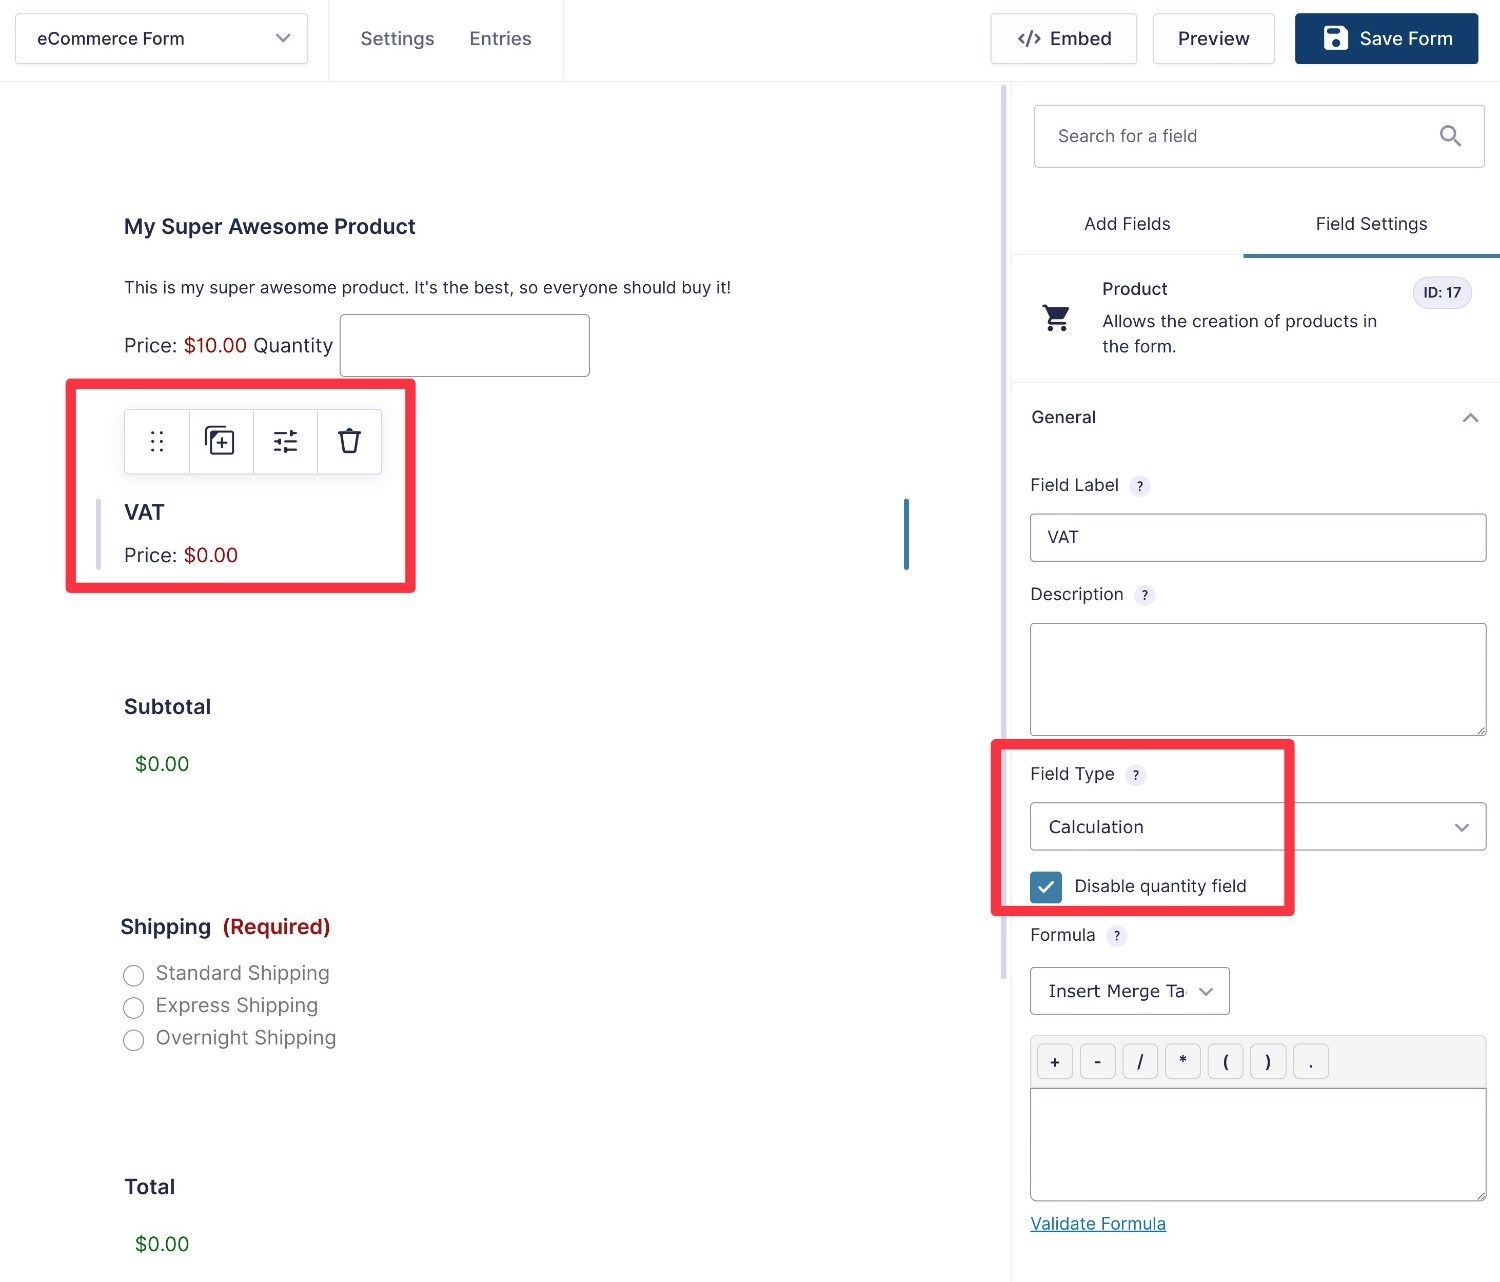Click the drag handle icon on VAT field
The height and width of the screenshot is (1282, 1500).
[157, 441]
